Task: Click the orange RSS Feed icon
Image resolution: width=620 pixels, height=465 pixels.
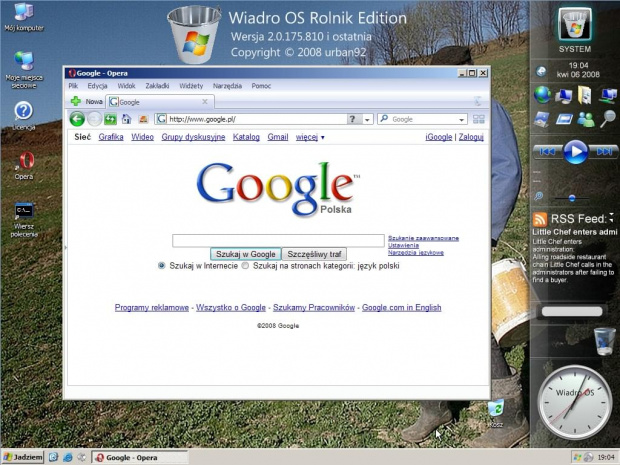Action: pyautogui.click(x=539, y=219)
